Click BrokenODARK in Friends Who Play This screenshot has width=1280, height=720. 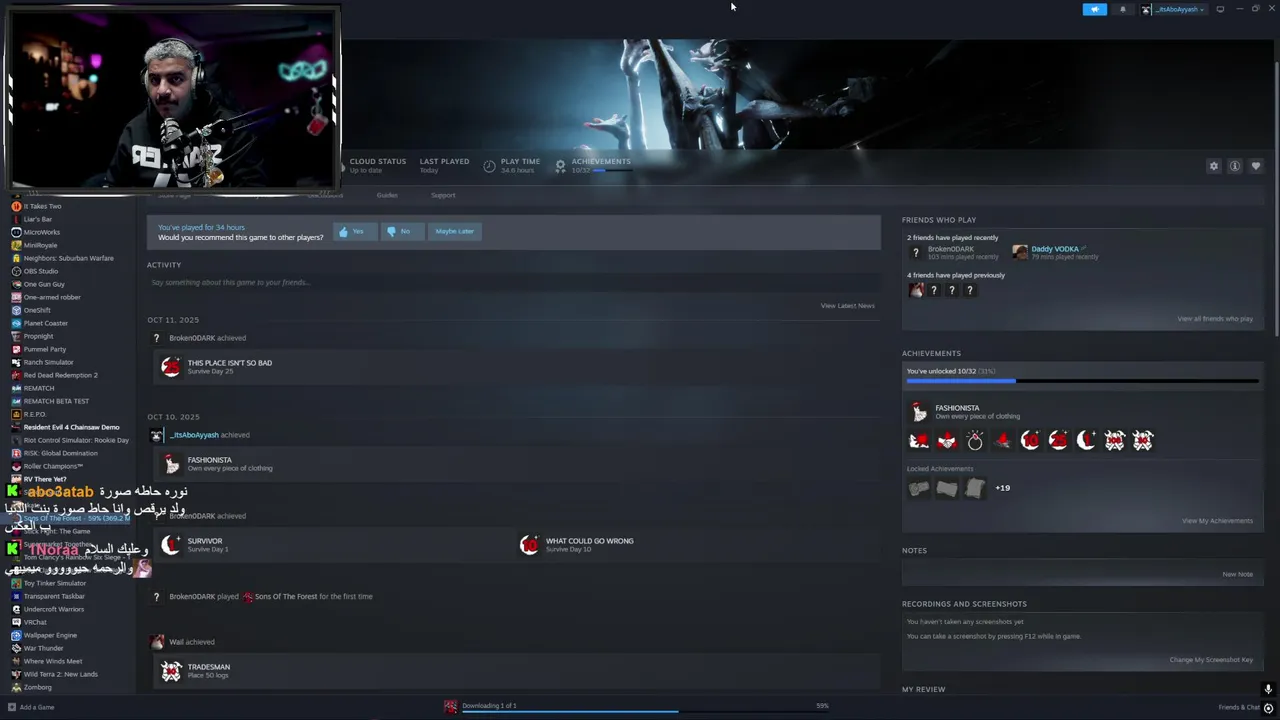[951, 249]
